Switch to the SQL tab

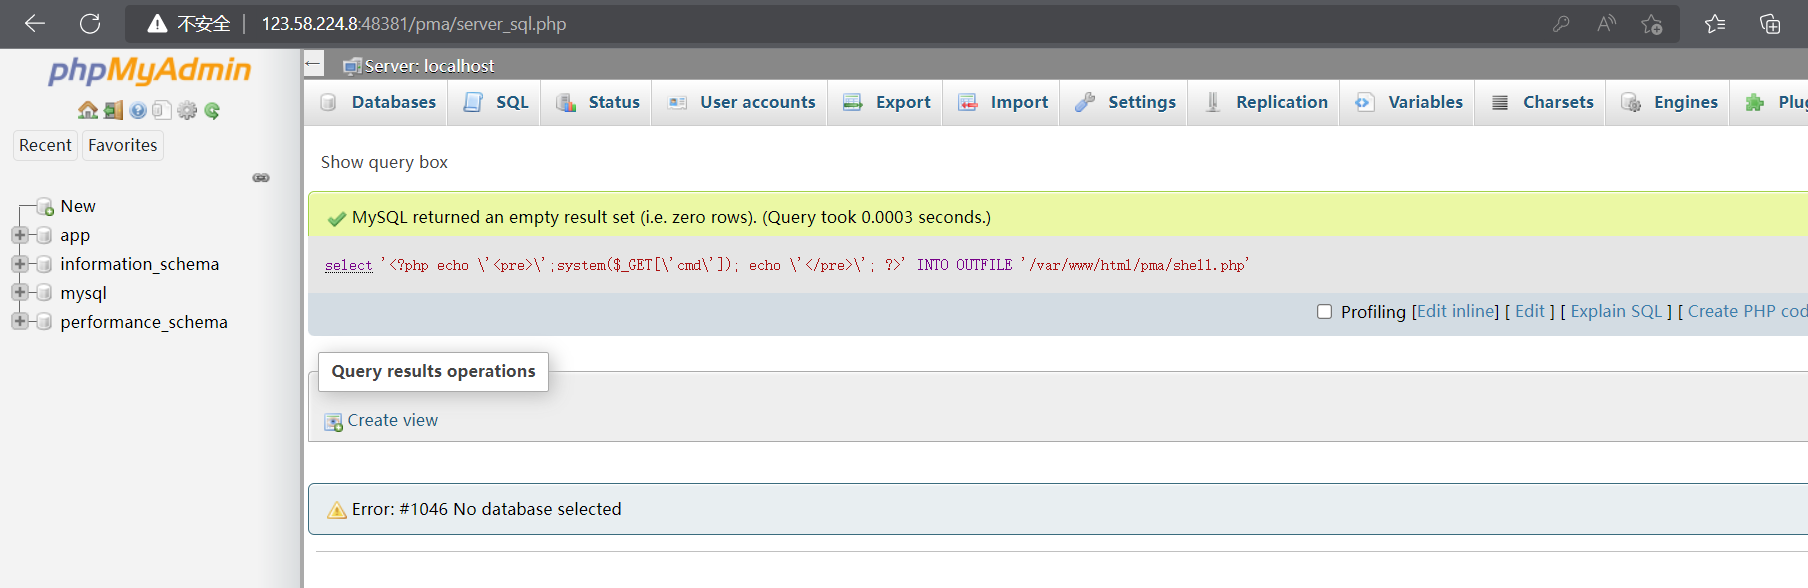tap(496, 102)
